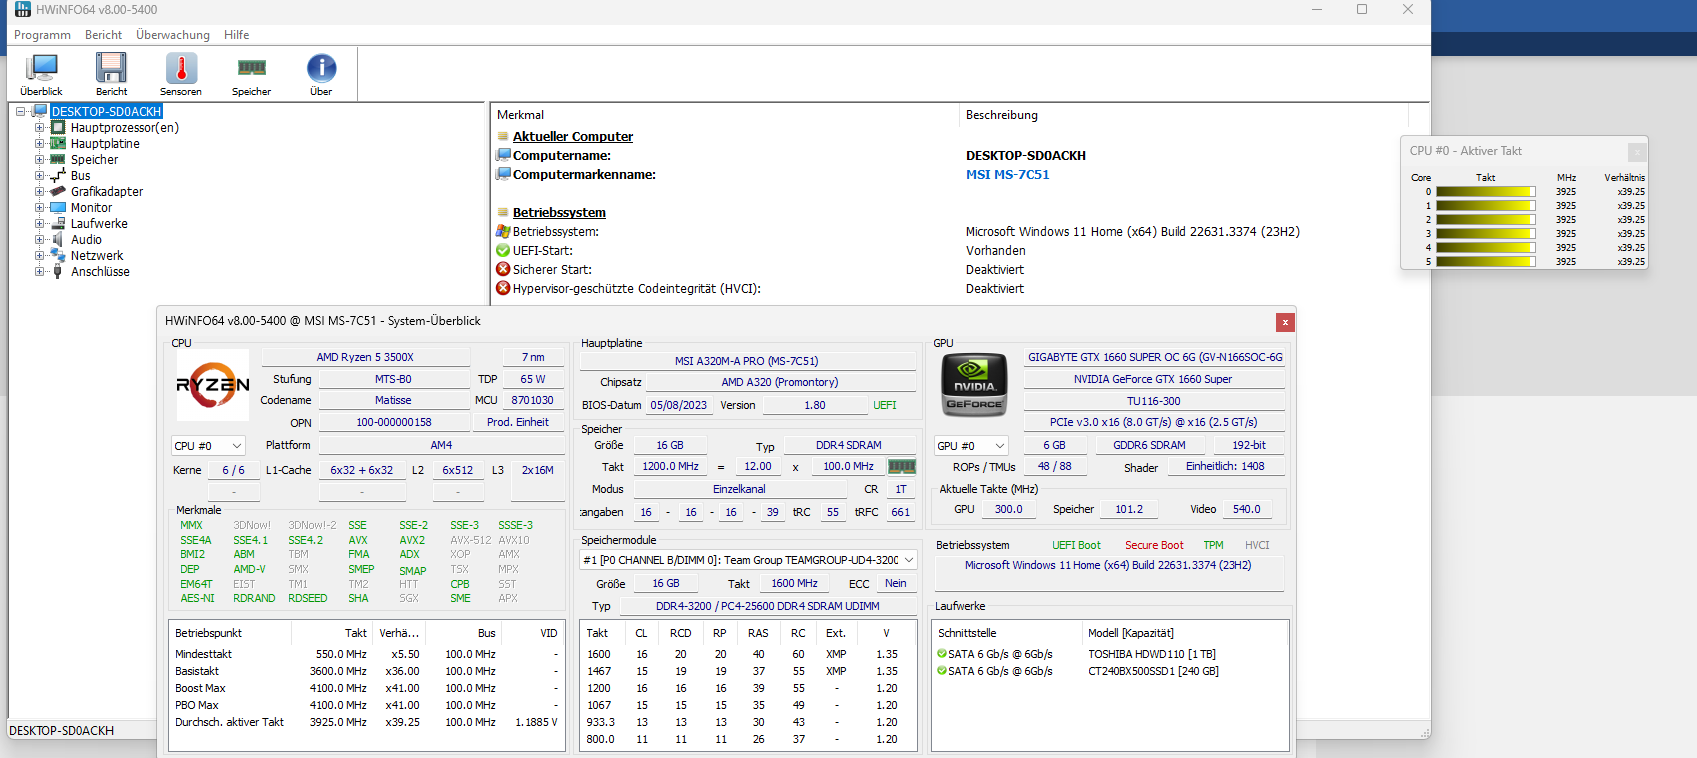Expand the Speicher tree node
Image resolution: width=1697 pixels, height=758 pixels.
[x=40, y=160]
